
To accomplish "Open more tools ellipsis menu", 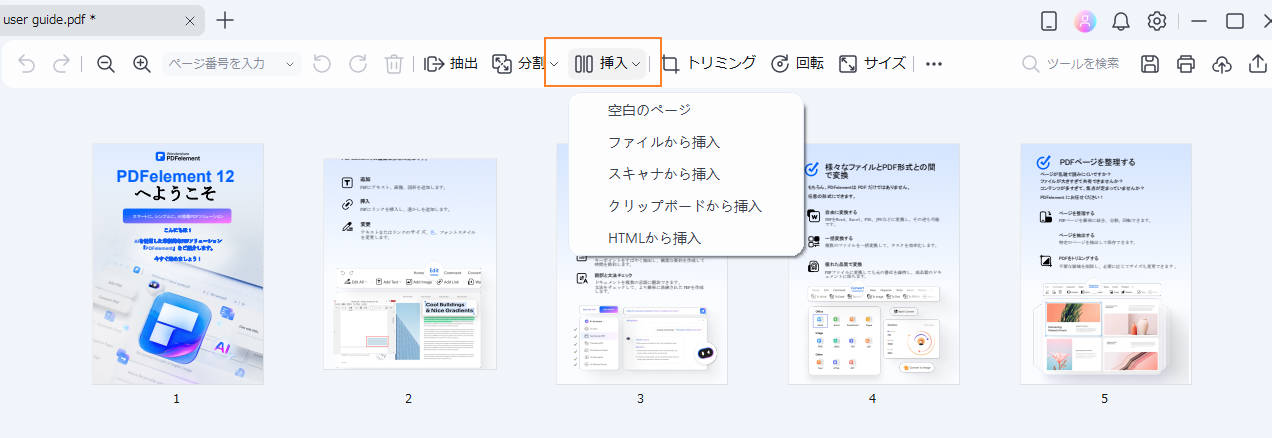I will 934,64.
